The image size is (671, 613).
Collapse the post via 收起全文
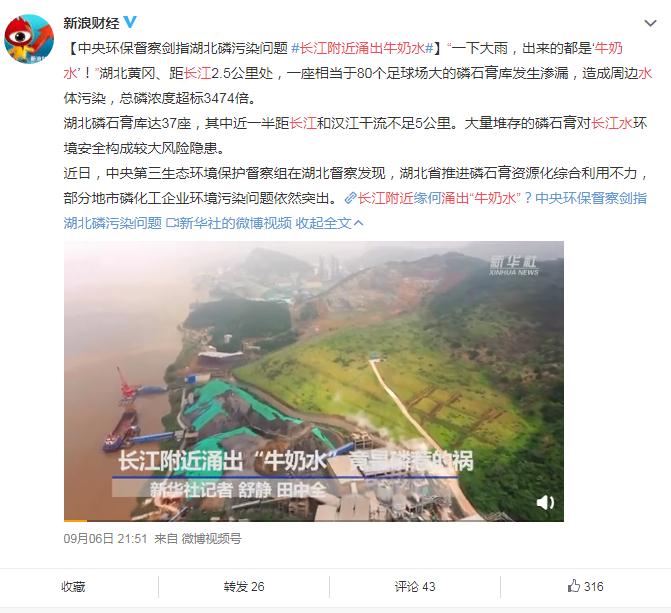point(323,223)
